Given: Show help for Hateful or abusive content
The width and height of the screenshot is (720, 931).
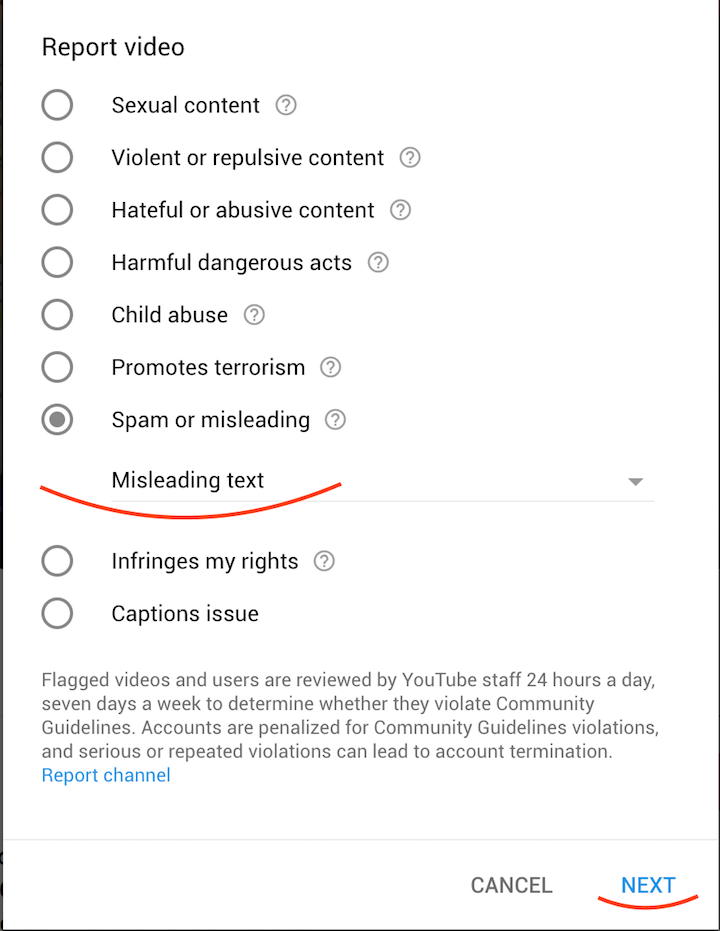Looking at the screenshot, I should point(400,210).
